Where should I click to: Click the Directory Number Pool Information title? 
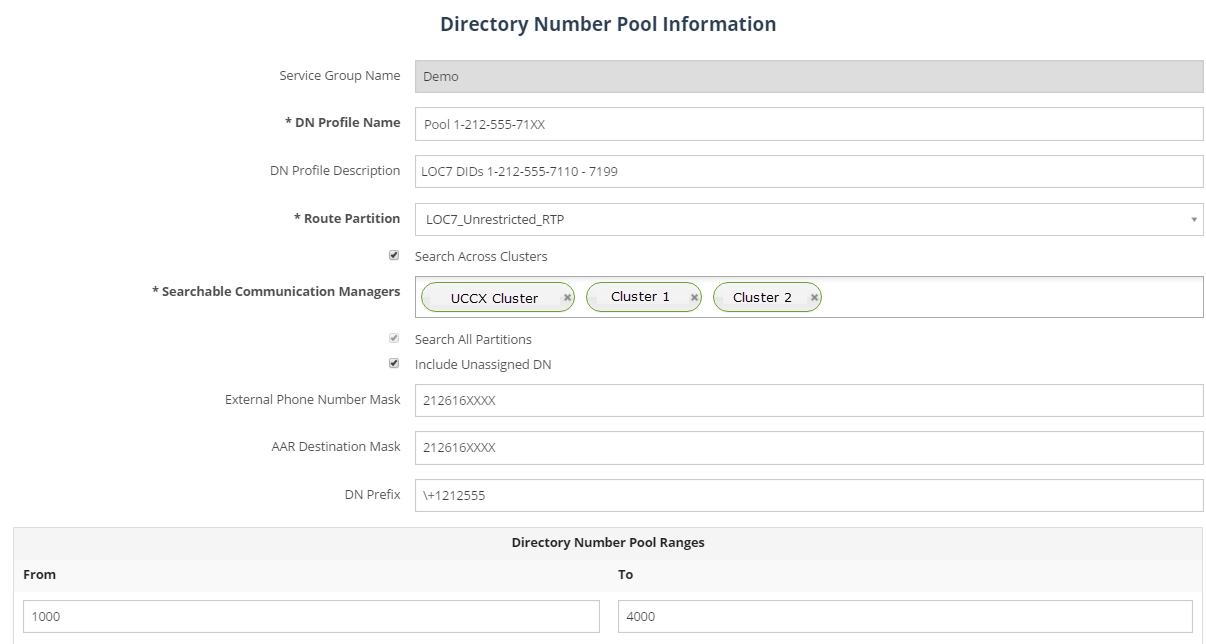click(608, 24)
